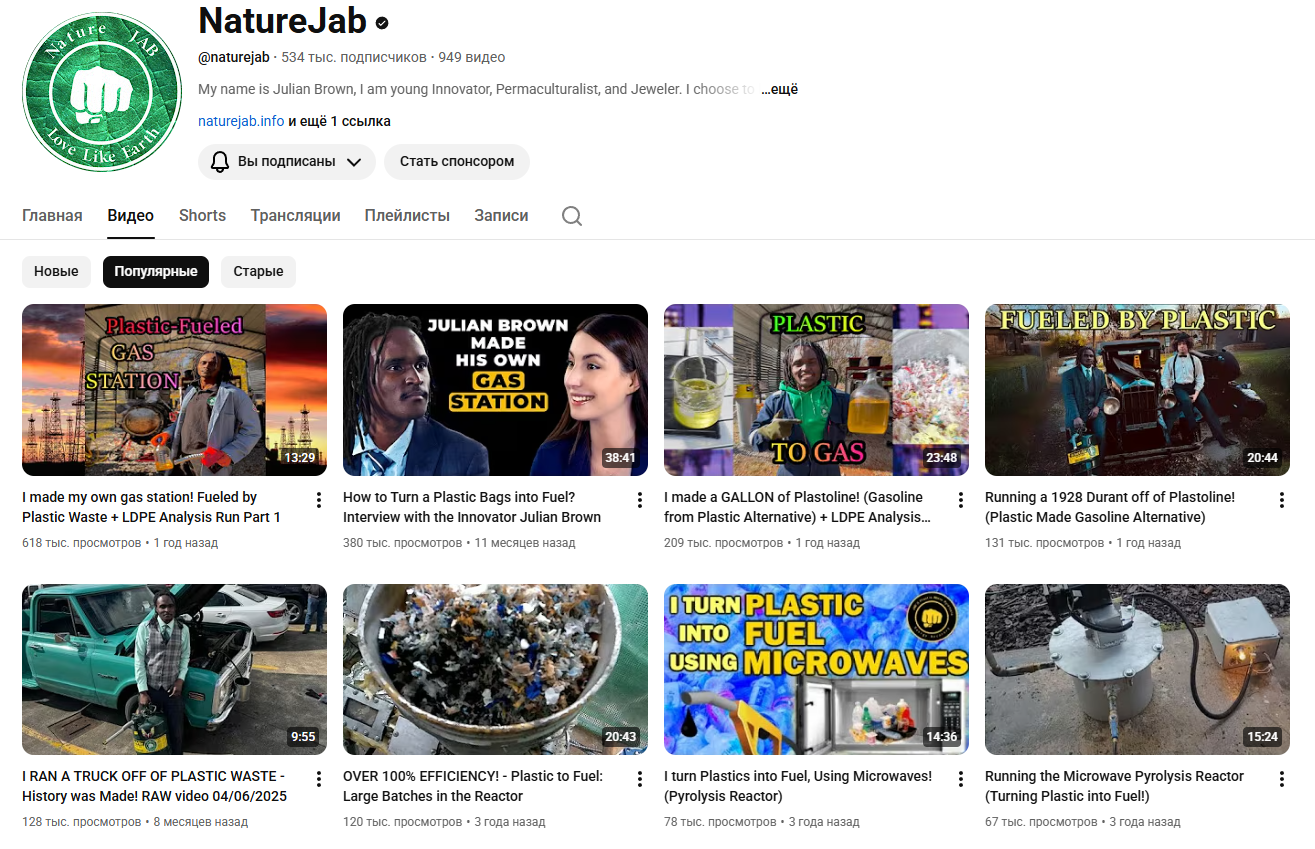1315x849 pixels.
Task: Open the Плейлисты tab
Action: click(x=407, y=215)
